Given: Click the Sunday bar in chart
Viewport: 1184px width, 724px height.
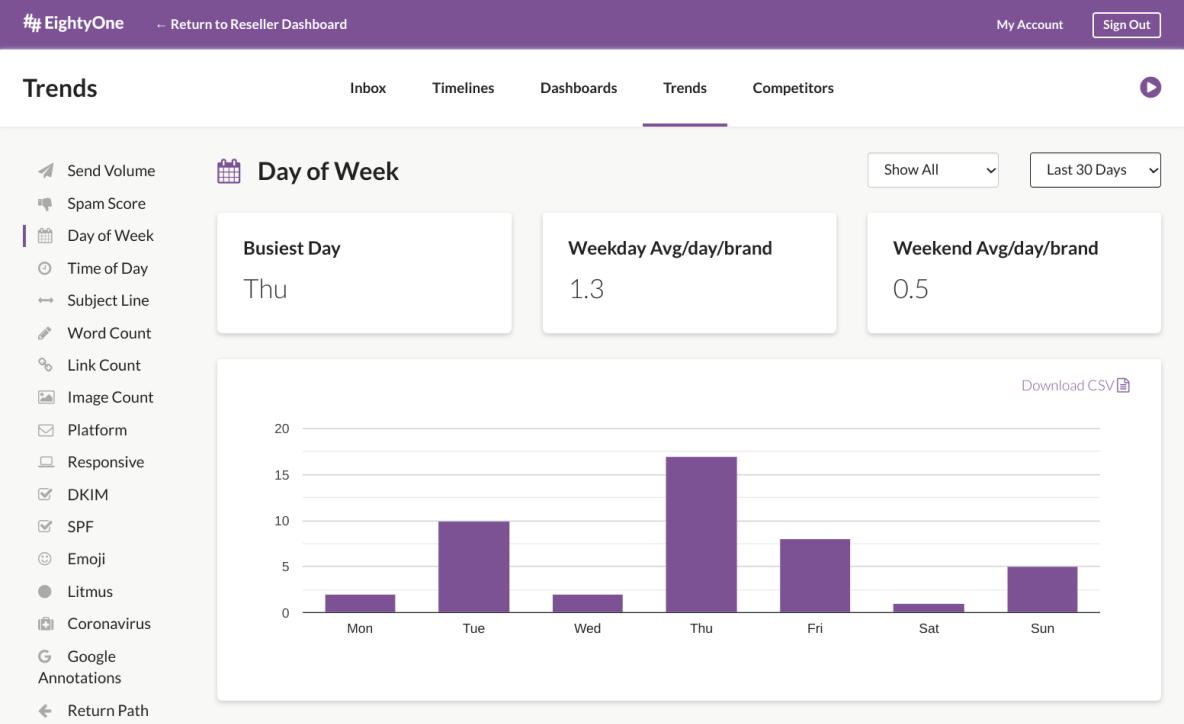Looking at the screenshot, I should pyautogui.click(x=1042, y=589).
